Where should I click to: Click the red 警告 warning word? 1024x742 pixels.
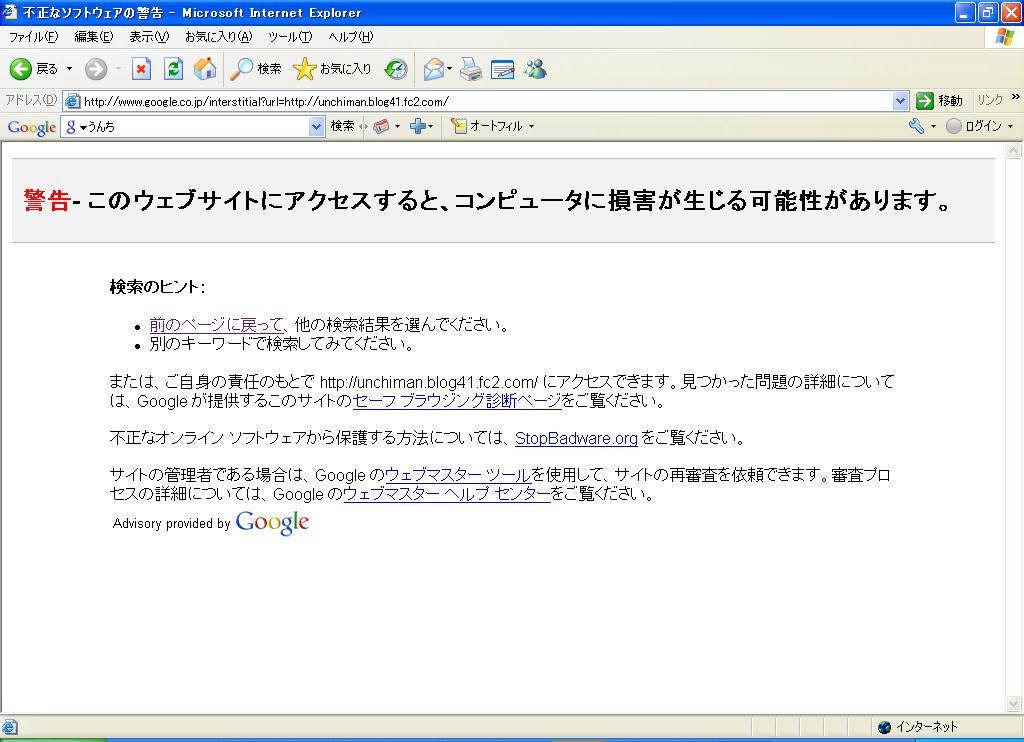point(47,201)
